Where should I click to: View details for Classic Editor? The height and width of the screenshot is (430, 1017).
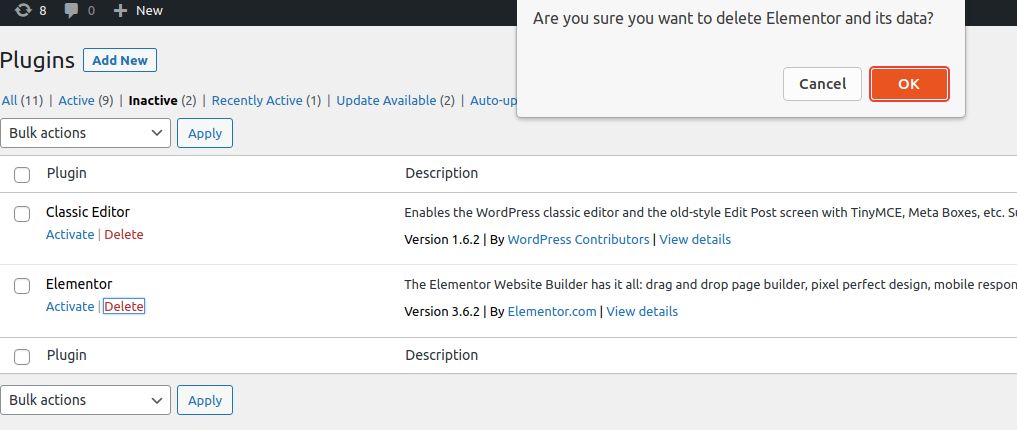point(695,239)
